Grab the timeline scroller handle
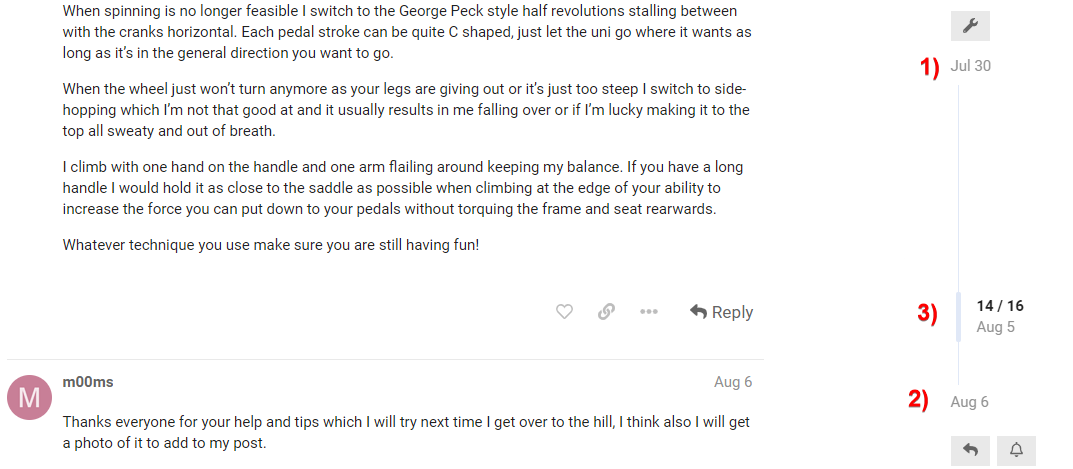Screen dimensions: 1073x469 click(959, 317)
